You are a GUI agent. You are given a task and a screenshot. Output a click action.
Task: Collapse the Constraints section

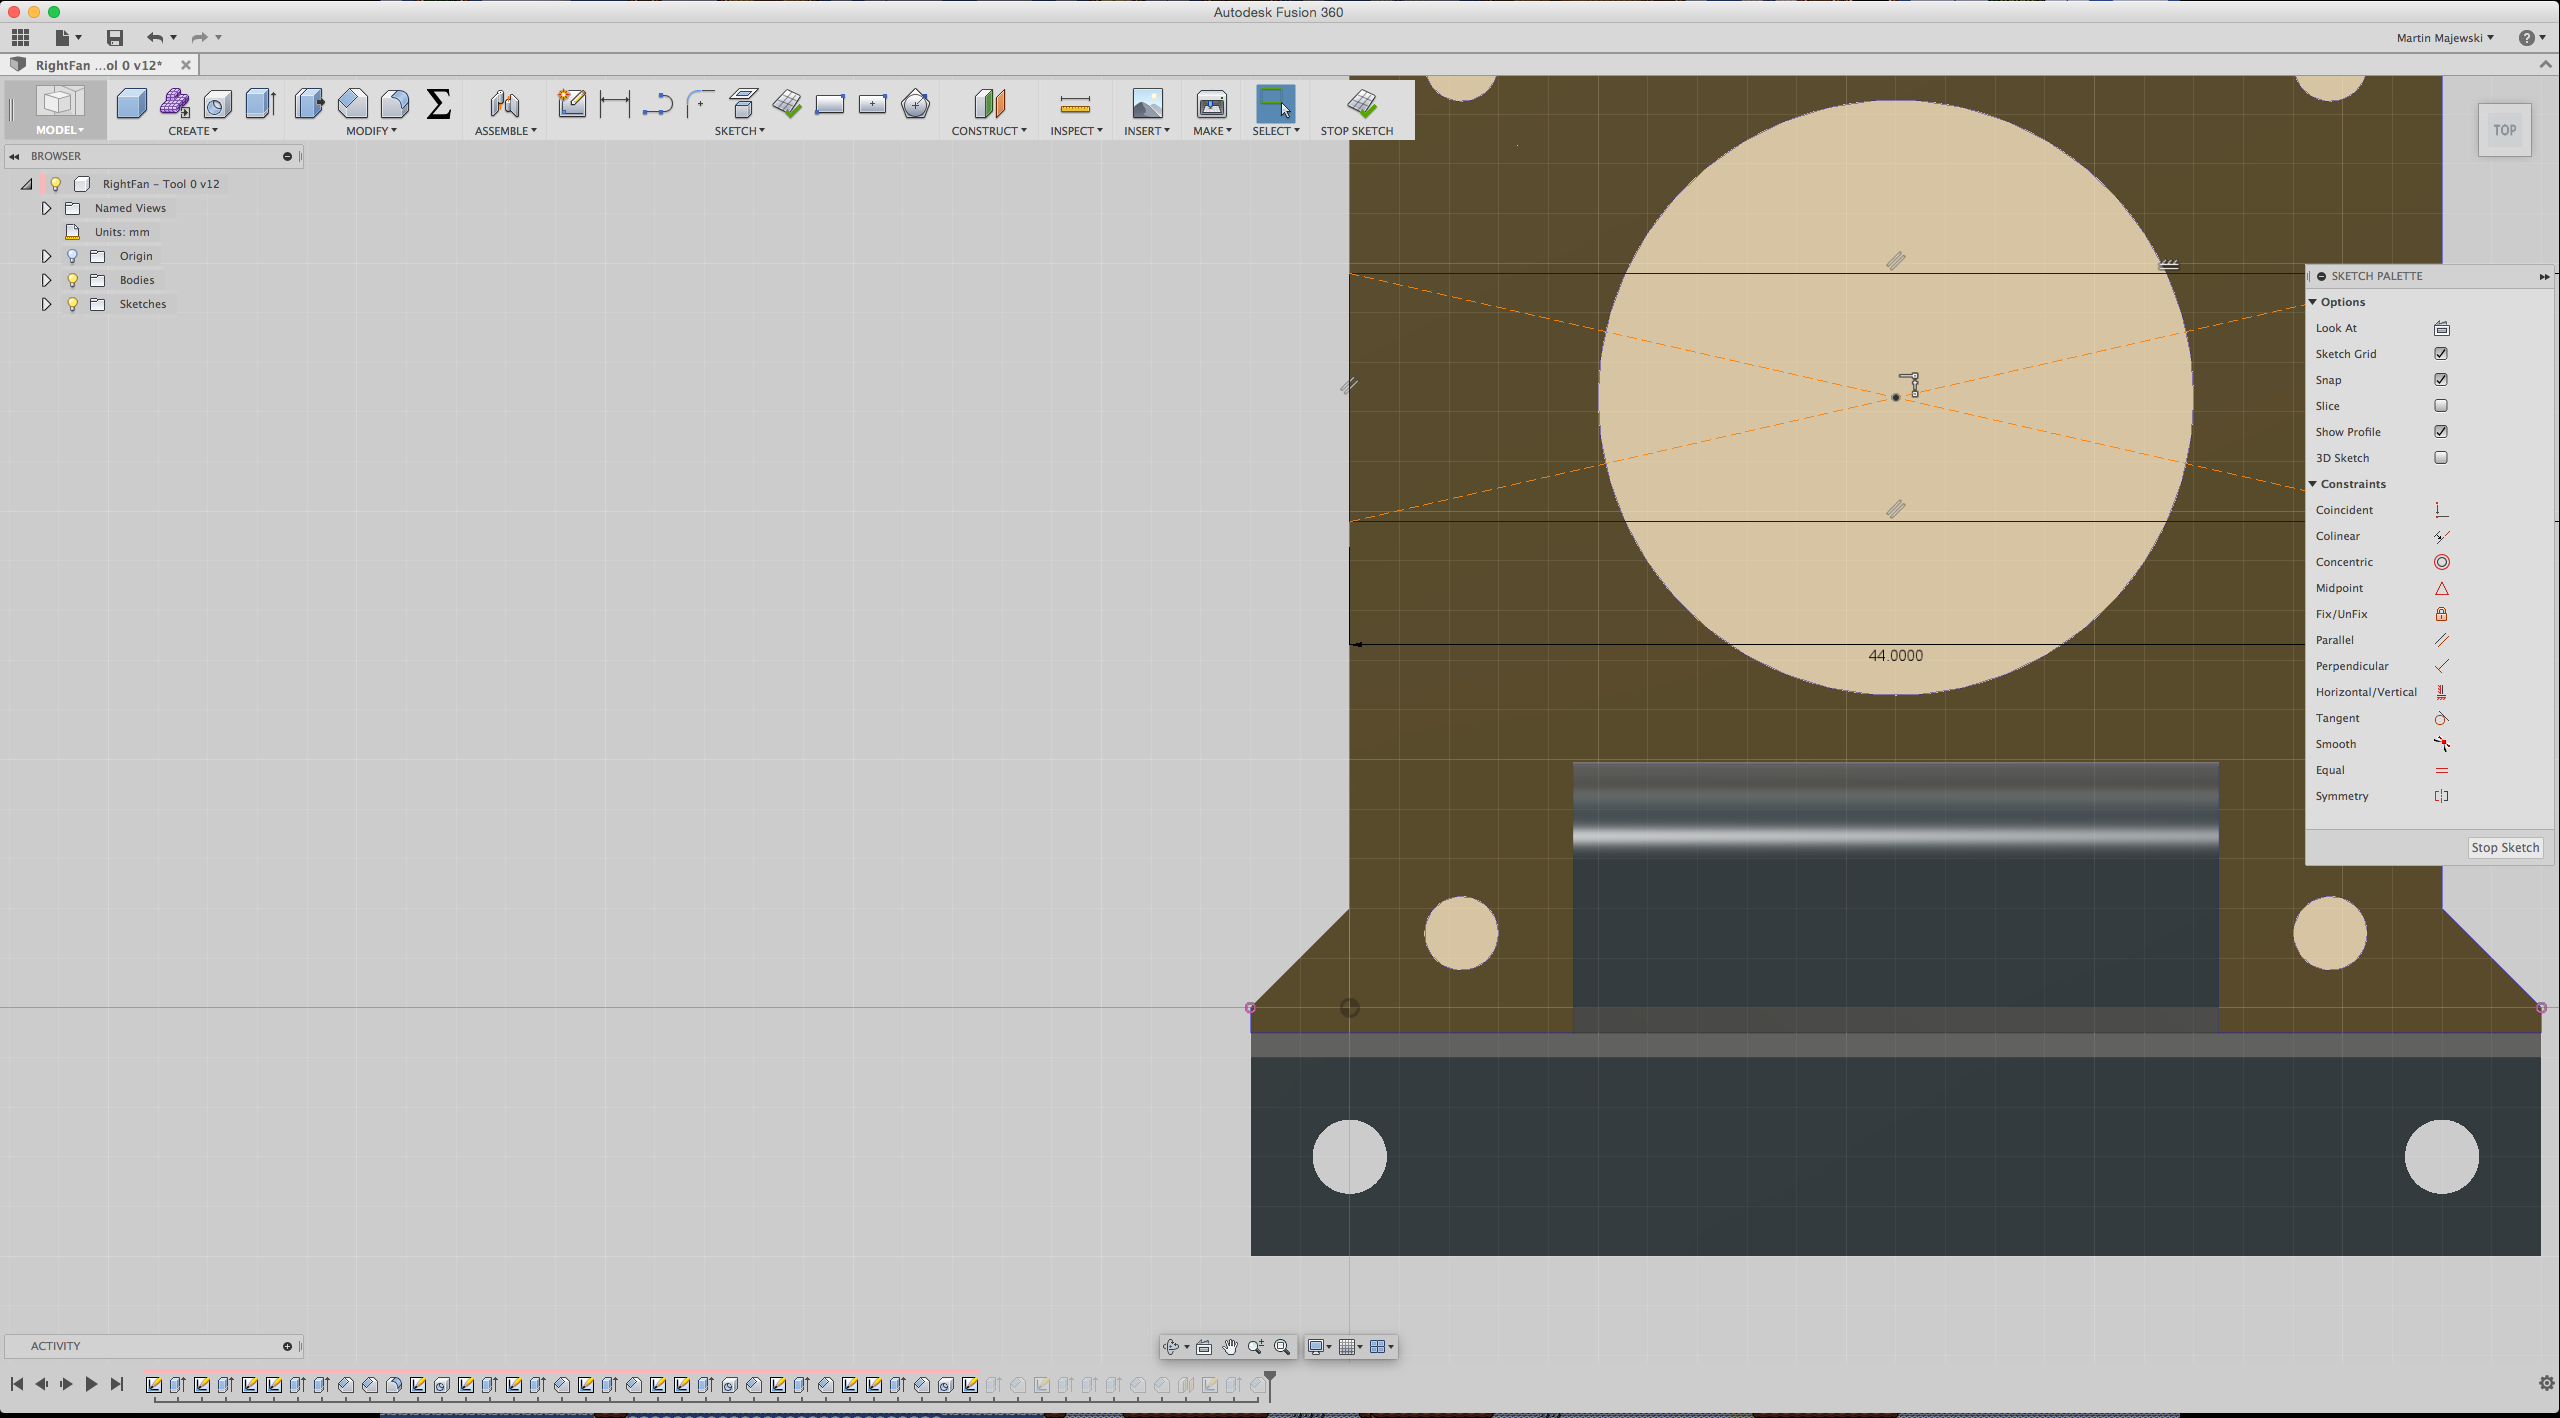click(x=2313, y=484)
